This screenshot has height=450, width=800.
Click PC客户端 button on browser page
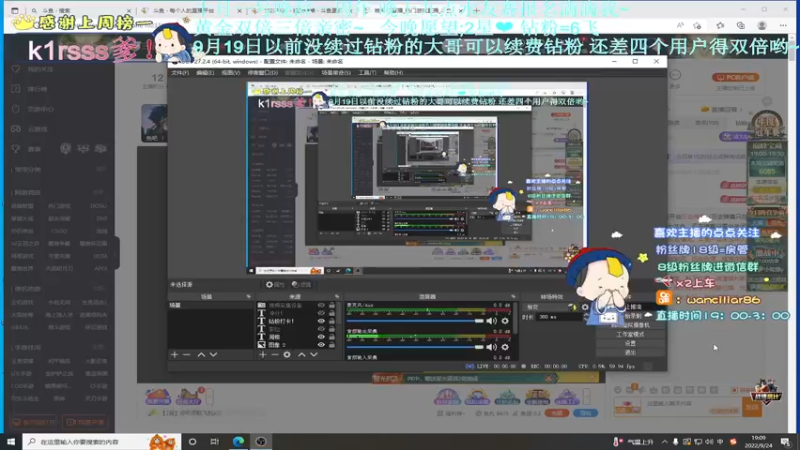point(736,78)
